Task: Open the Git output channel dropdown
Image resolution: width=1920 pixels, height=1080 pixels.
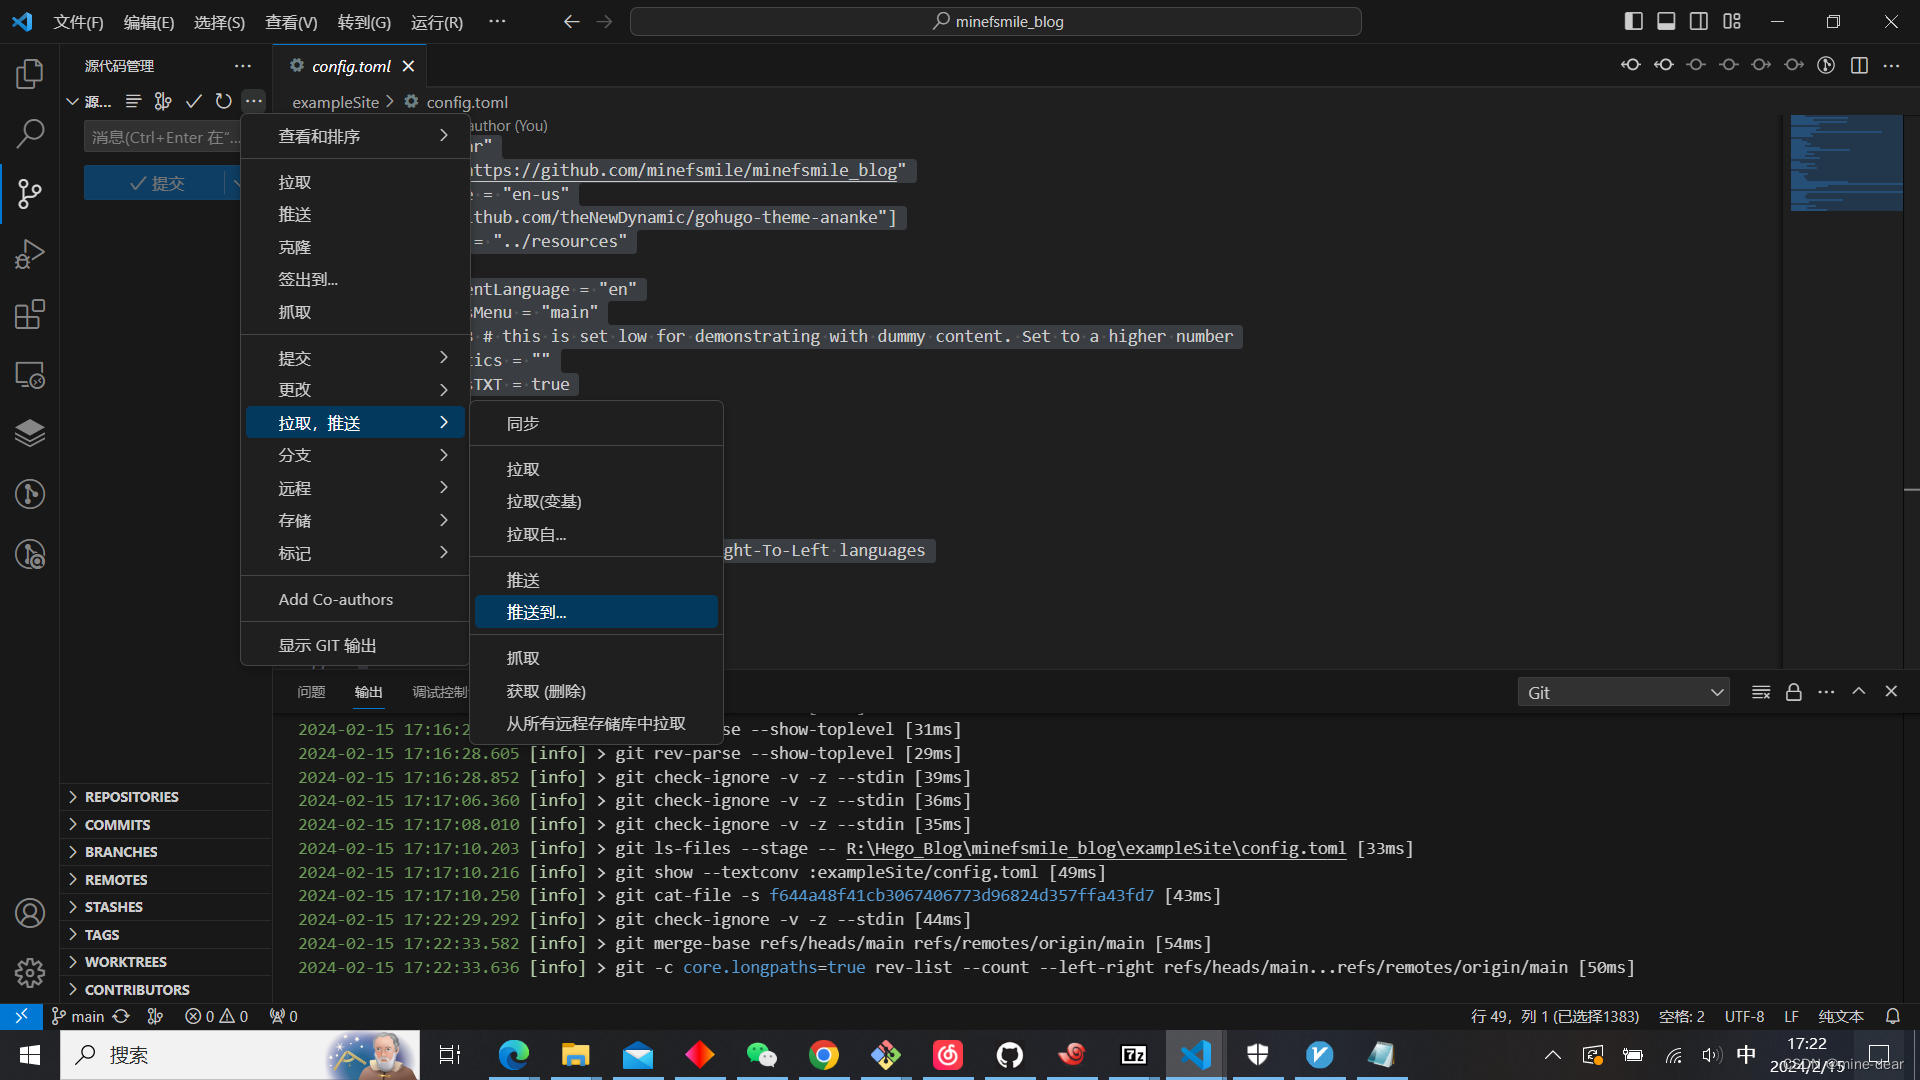Action: [1624, 692]
